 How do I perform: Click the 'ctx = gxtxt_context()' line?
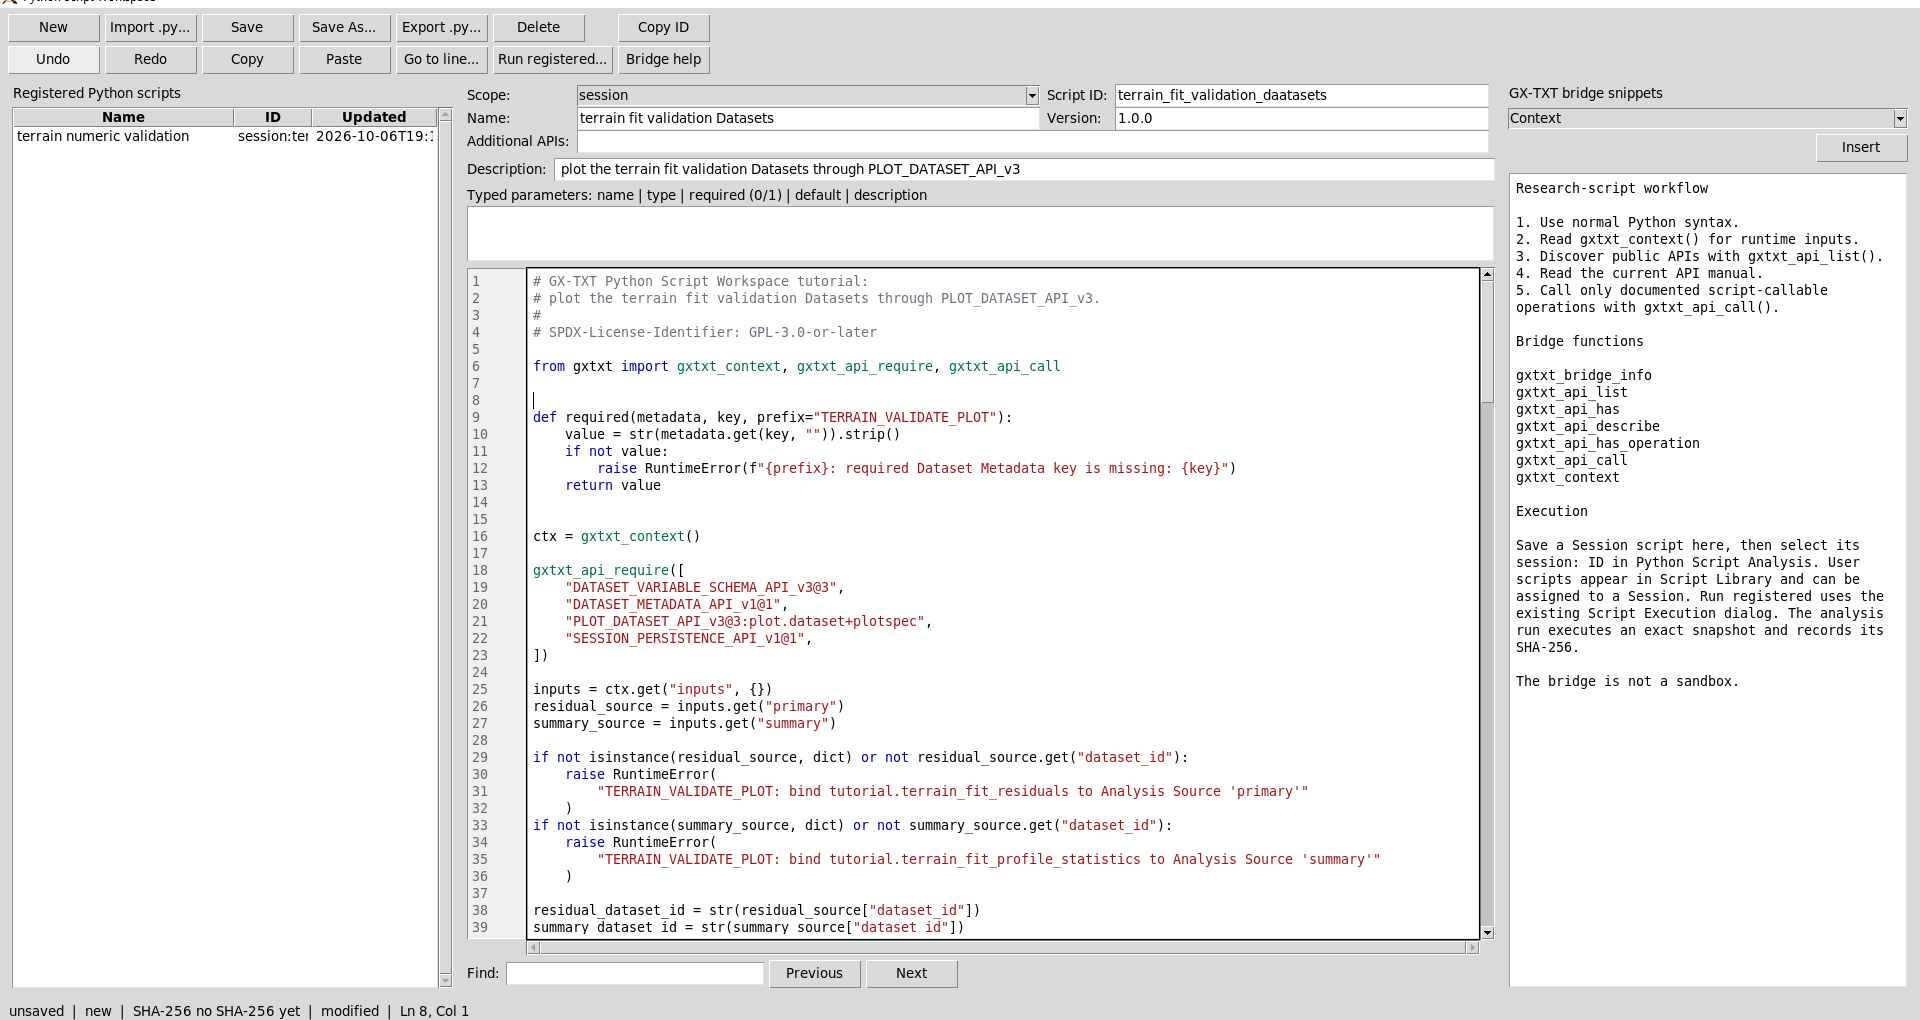(616, 537)
